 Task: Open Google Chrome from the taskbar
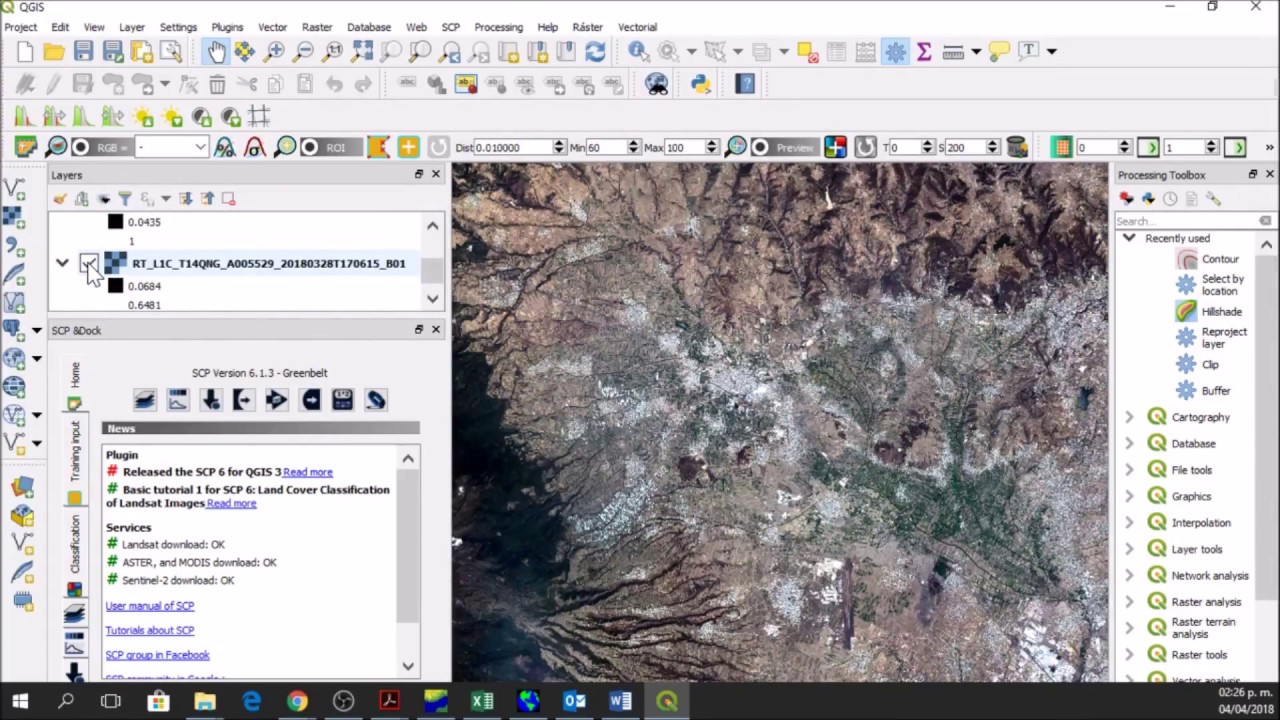(x=297, y=701)
